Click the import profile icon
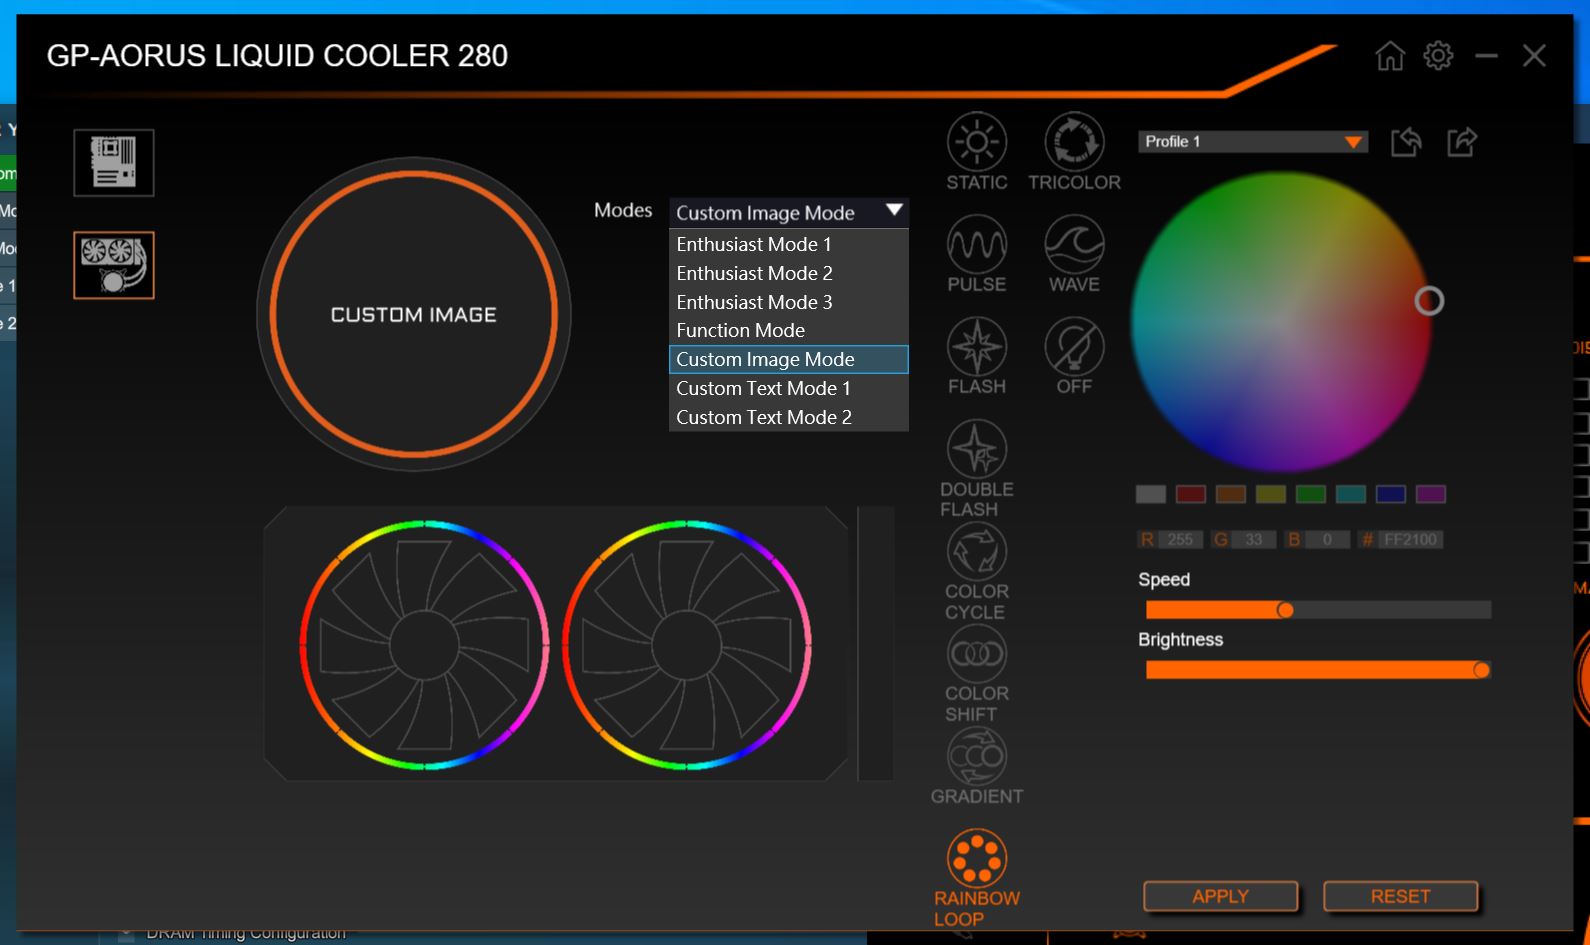 pos(1406,142)
